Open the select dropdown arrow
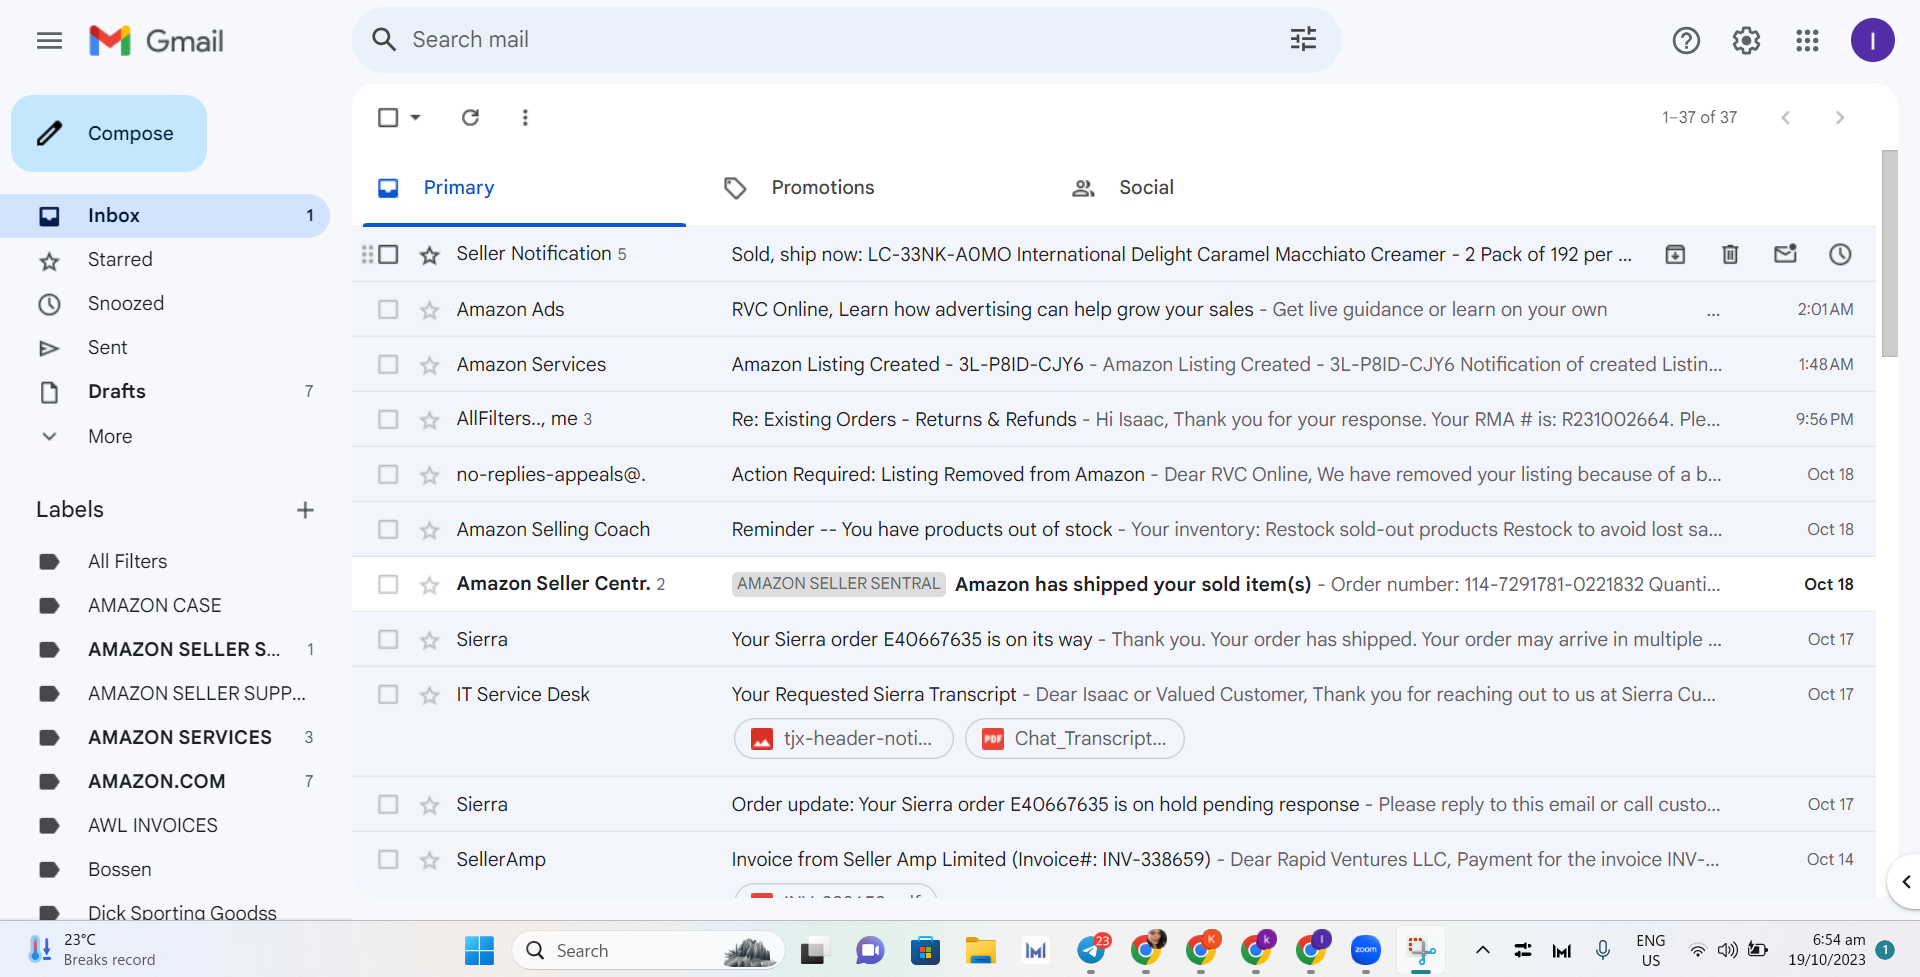1920x977 pixels. 416,117
